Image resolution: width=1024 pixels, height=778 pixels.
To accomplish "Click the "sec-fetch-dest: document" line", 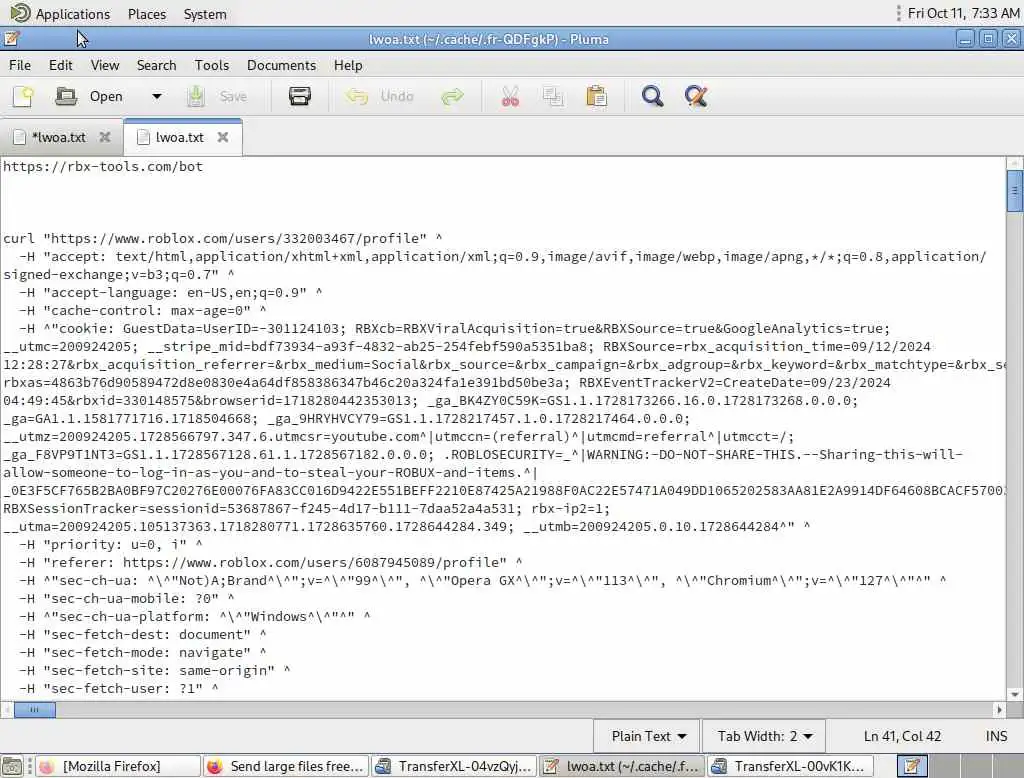I will click(x=142, y=634).
